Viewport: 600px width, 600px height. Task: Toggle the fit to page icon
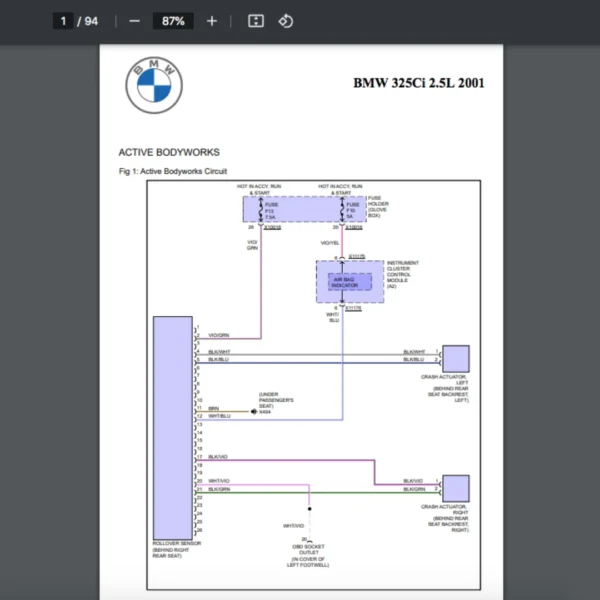point(255,21)
